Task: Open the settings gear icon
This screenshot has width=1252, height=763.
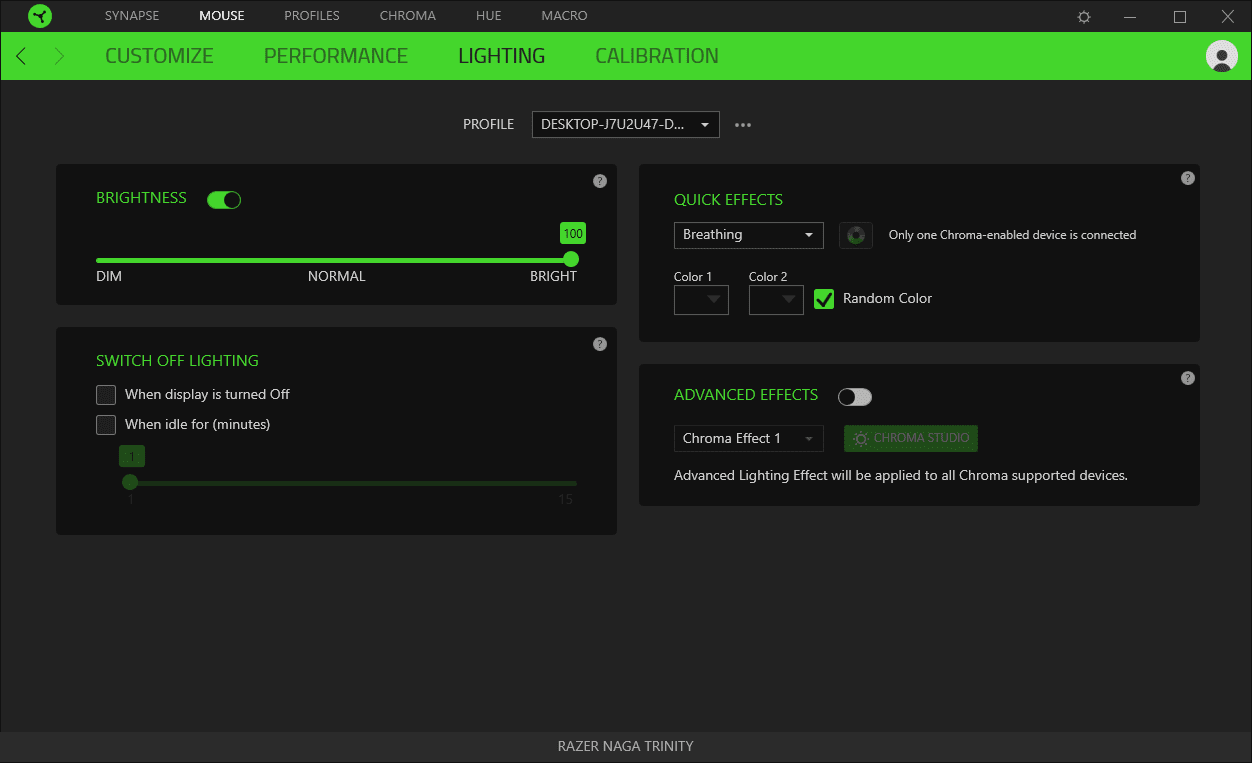Action: [x=1084, y=17]
